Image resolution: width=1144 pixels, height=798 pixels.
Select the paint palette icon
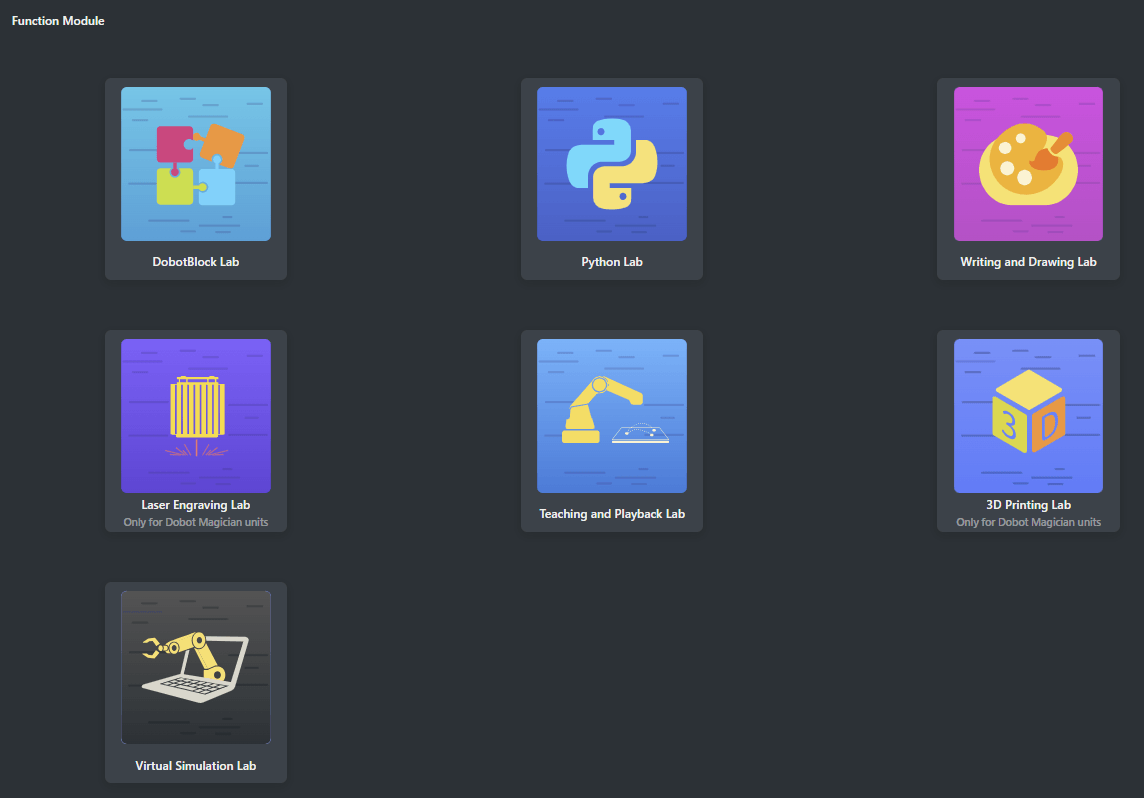point(1028,164)
